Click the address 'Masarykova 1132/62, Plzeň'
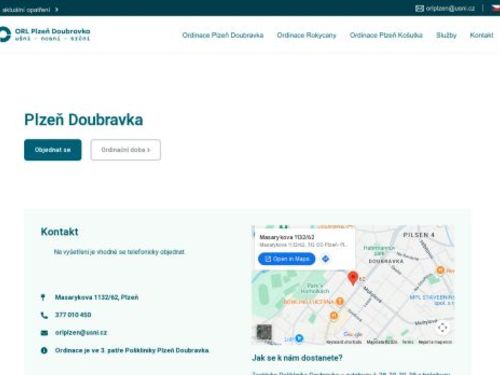500x375 pixels. tap(96, 297)
